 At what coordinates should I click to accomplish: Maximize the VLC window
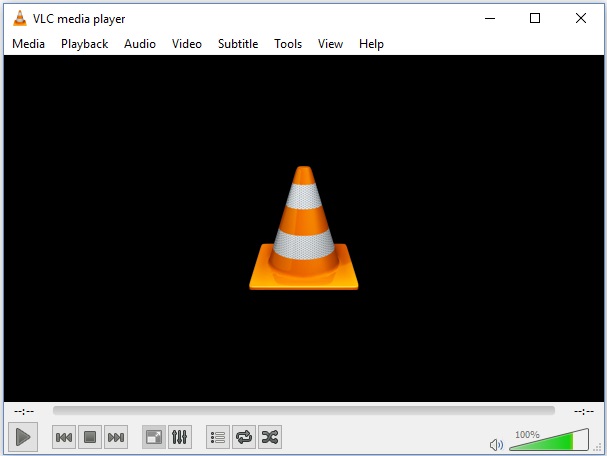tap(535, 18)
